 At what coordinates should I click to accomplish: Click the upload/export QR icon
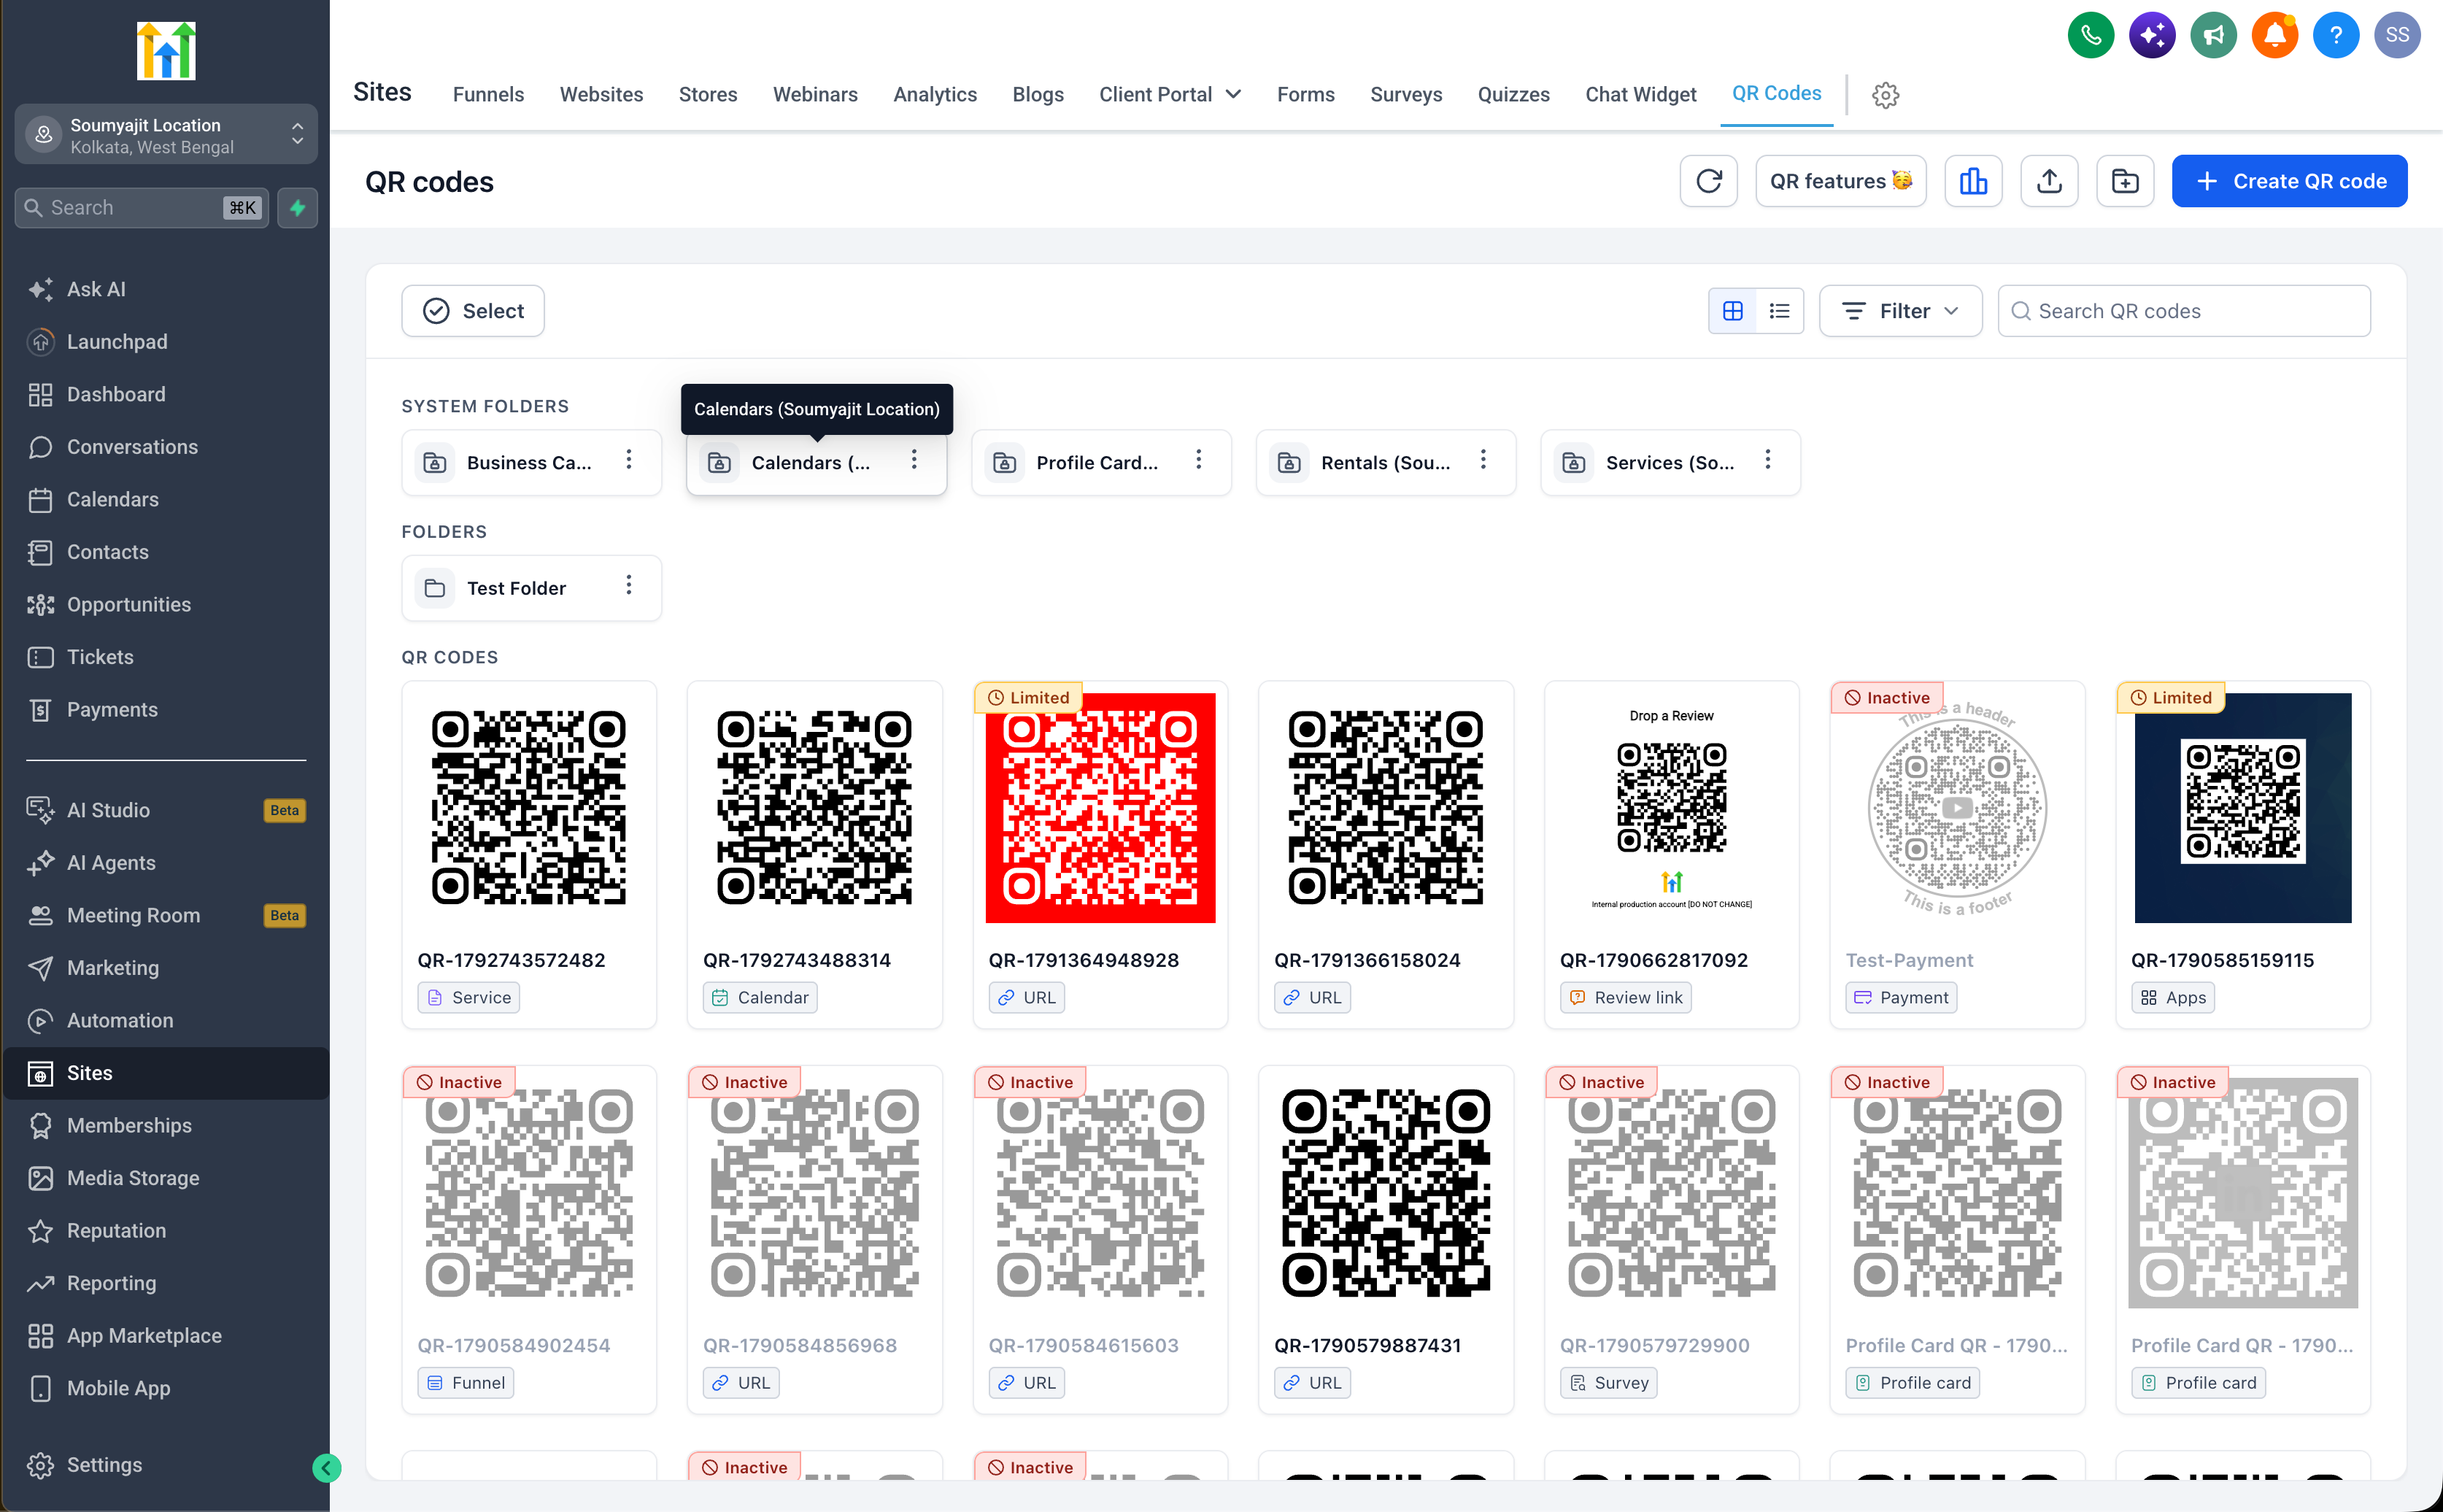(2048, 181)
